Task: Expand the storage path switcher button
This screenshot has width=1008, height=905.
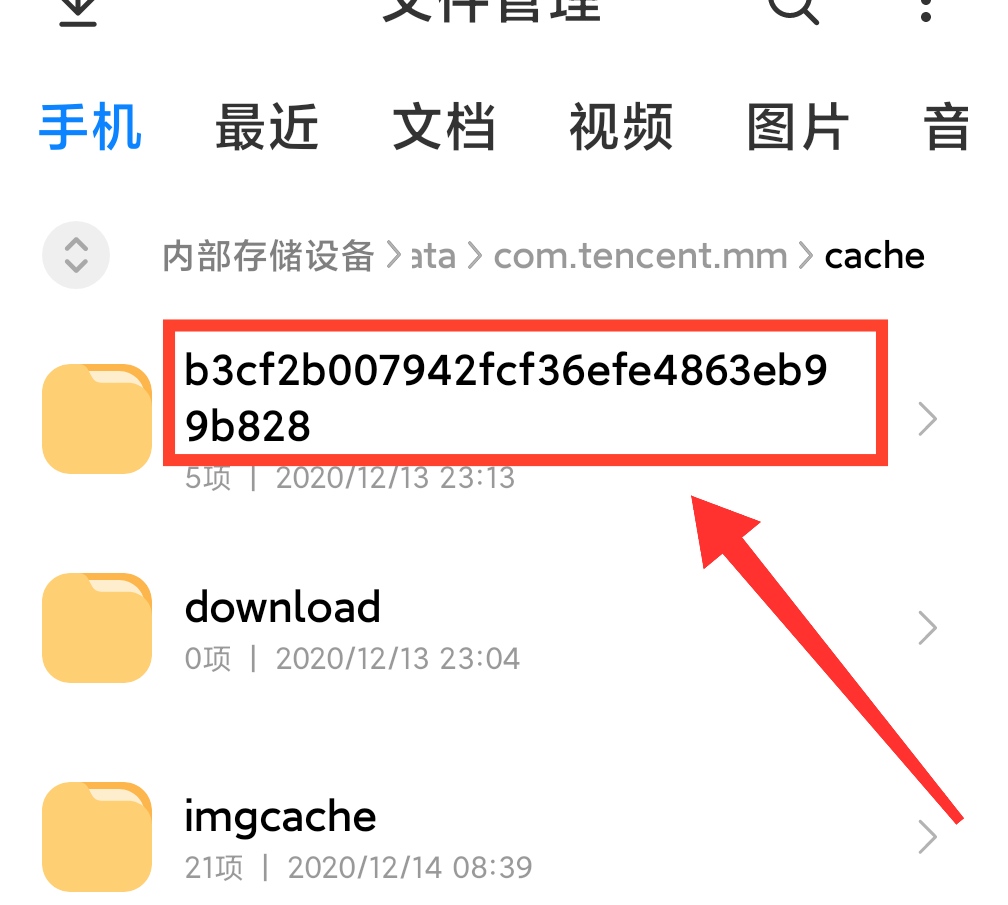Action: coord(76,255)
